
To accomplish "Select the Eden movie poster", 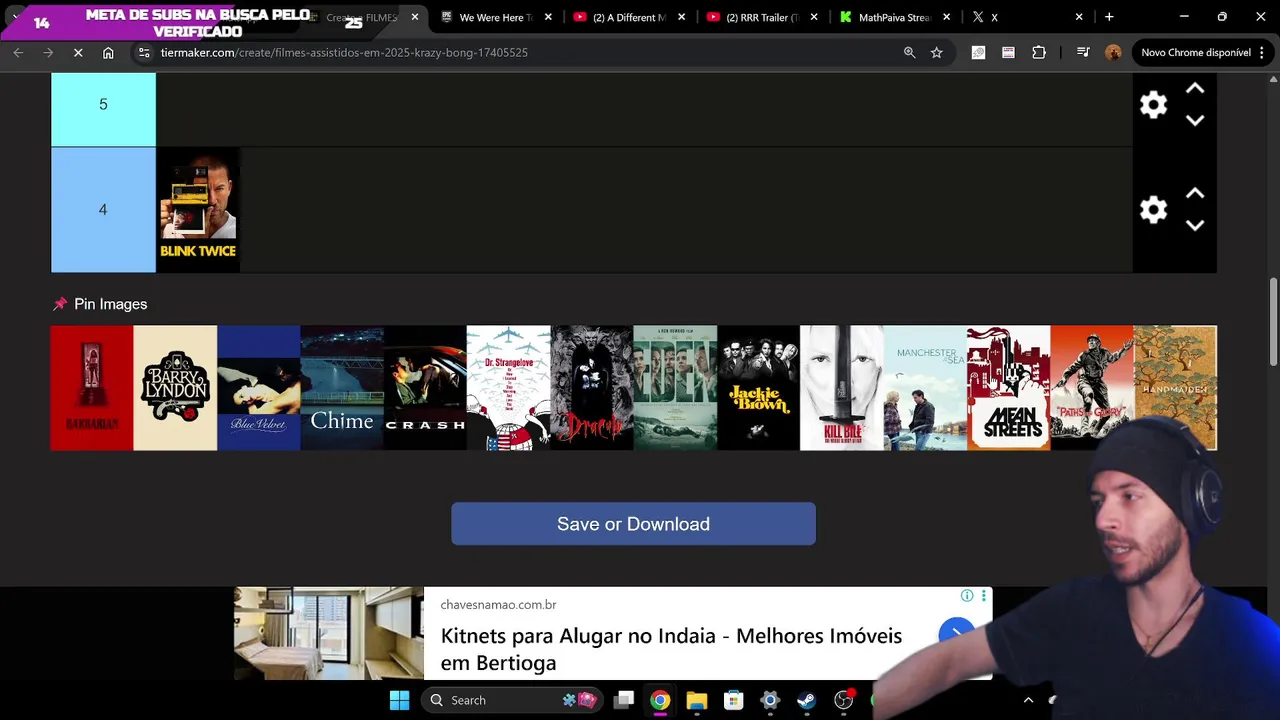I will click(675, 388).
